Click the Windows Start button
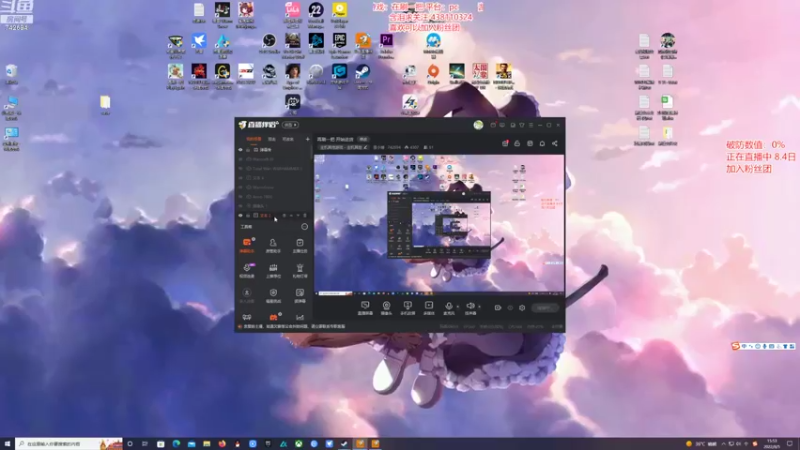Image resolution: width=800 pixels, height=450 pixels. coord(7,444)
